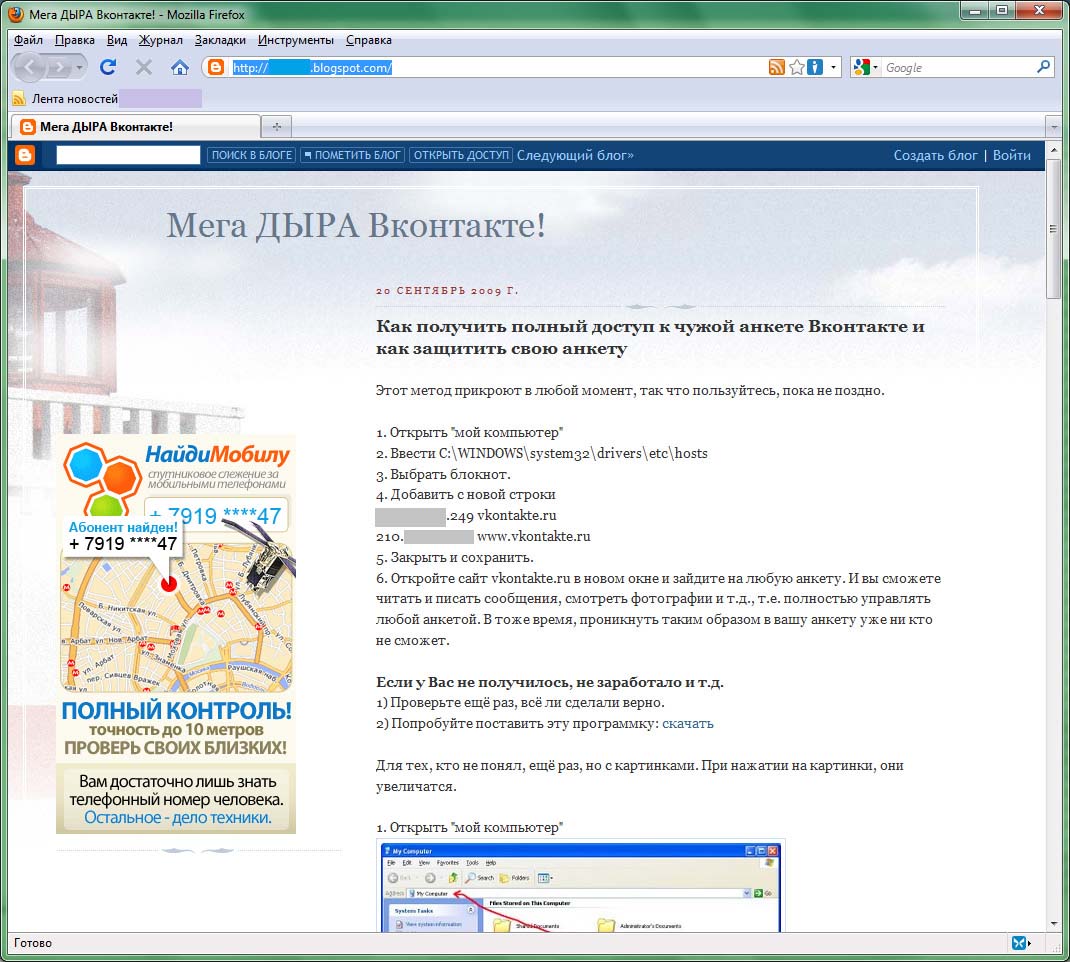Focus the Blogger navbar search field
The width and height of the screenshot is (1070, 962).
128,155
